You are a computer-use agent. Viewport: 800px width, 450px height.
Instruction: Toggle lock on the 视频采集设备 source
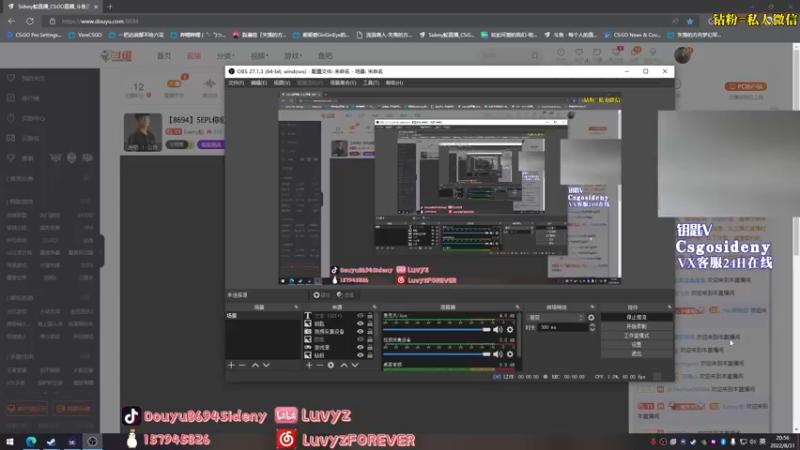point(370,332)
